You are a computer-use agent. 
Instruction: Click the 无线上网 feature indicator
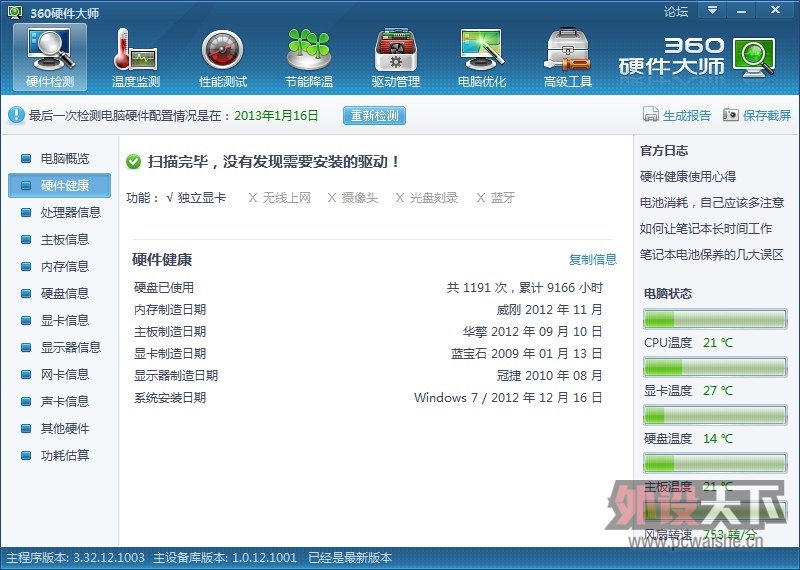point(280,197)
